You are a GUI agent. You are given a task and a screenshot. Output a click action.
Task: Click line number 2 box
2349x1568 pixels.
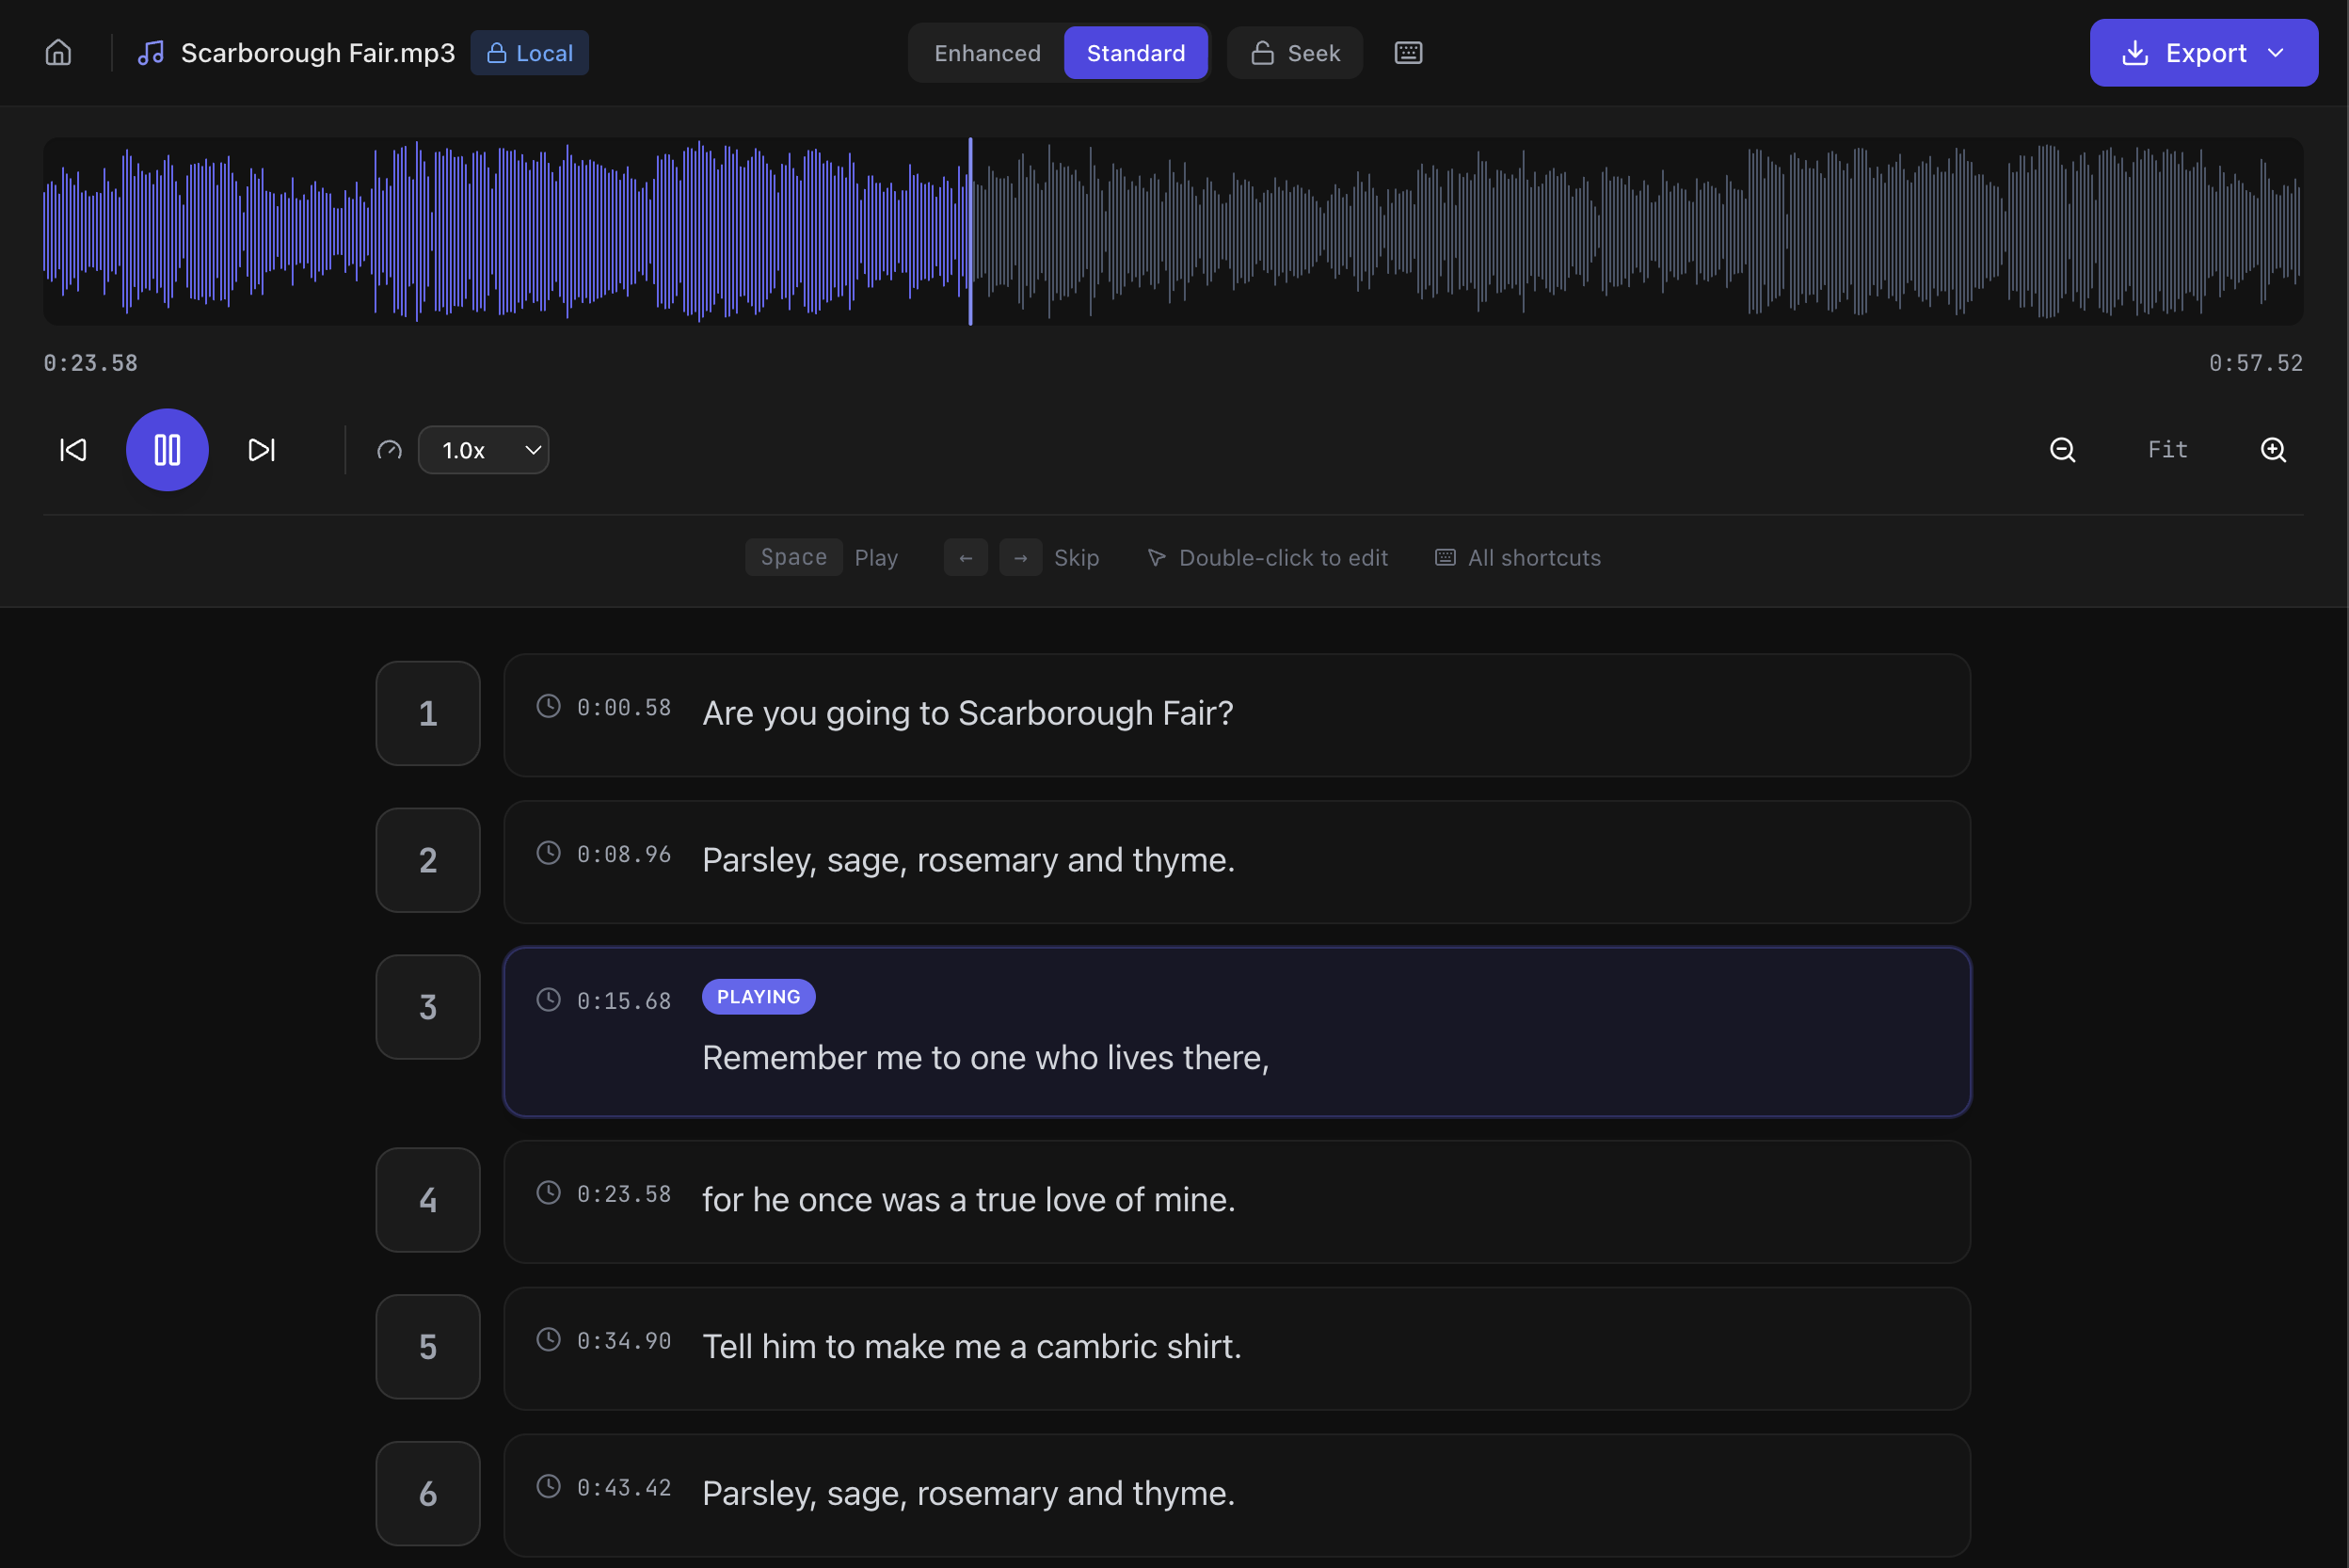pyautogui.click(x=428, y=860)
